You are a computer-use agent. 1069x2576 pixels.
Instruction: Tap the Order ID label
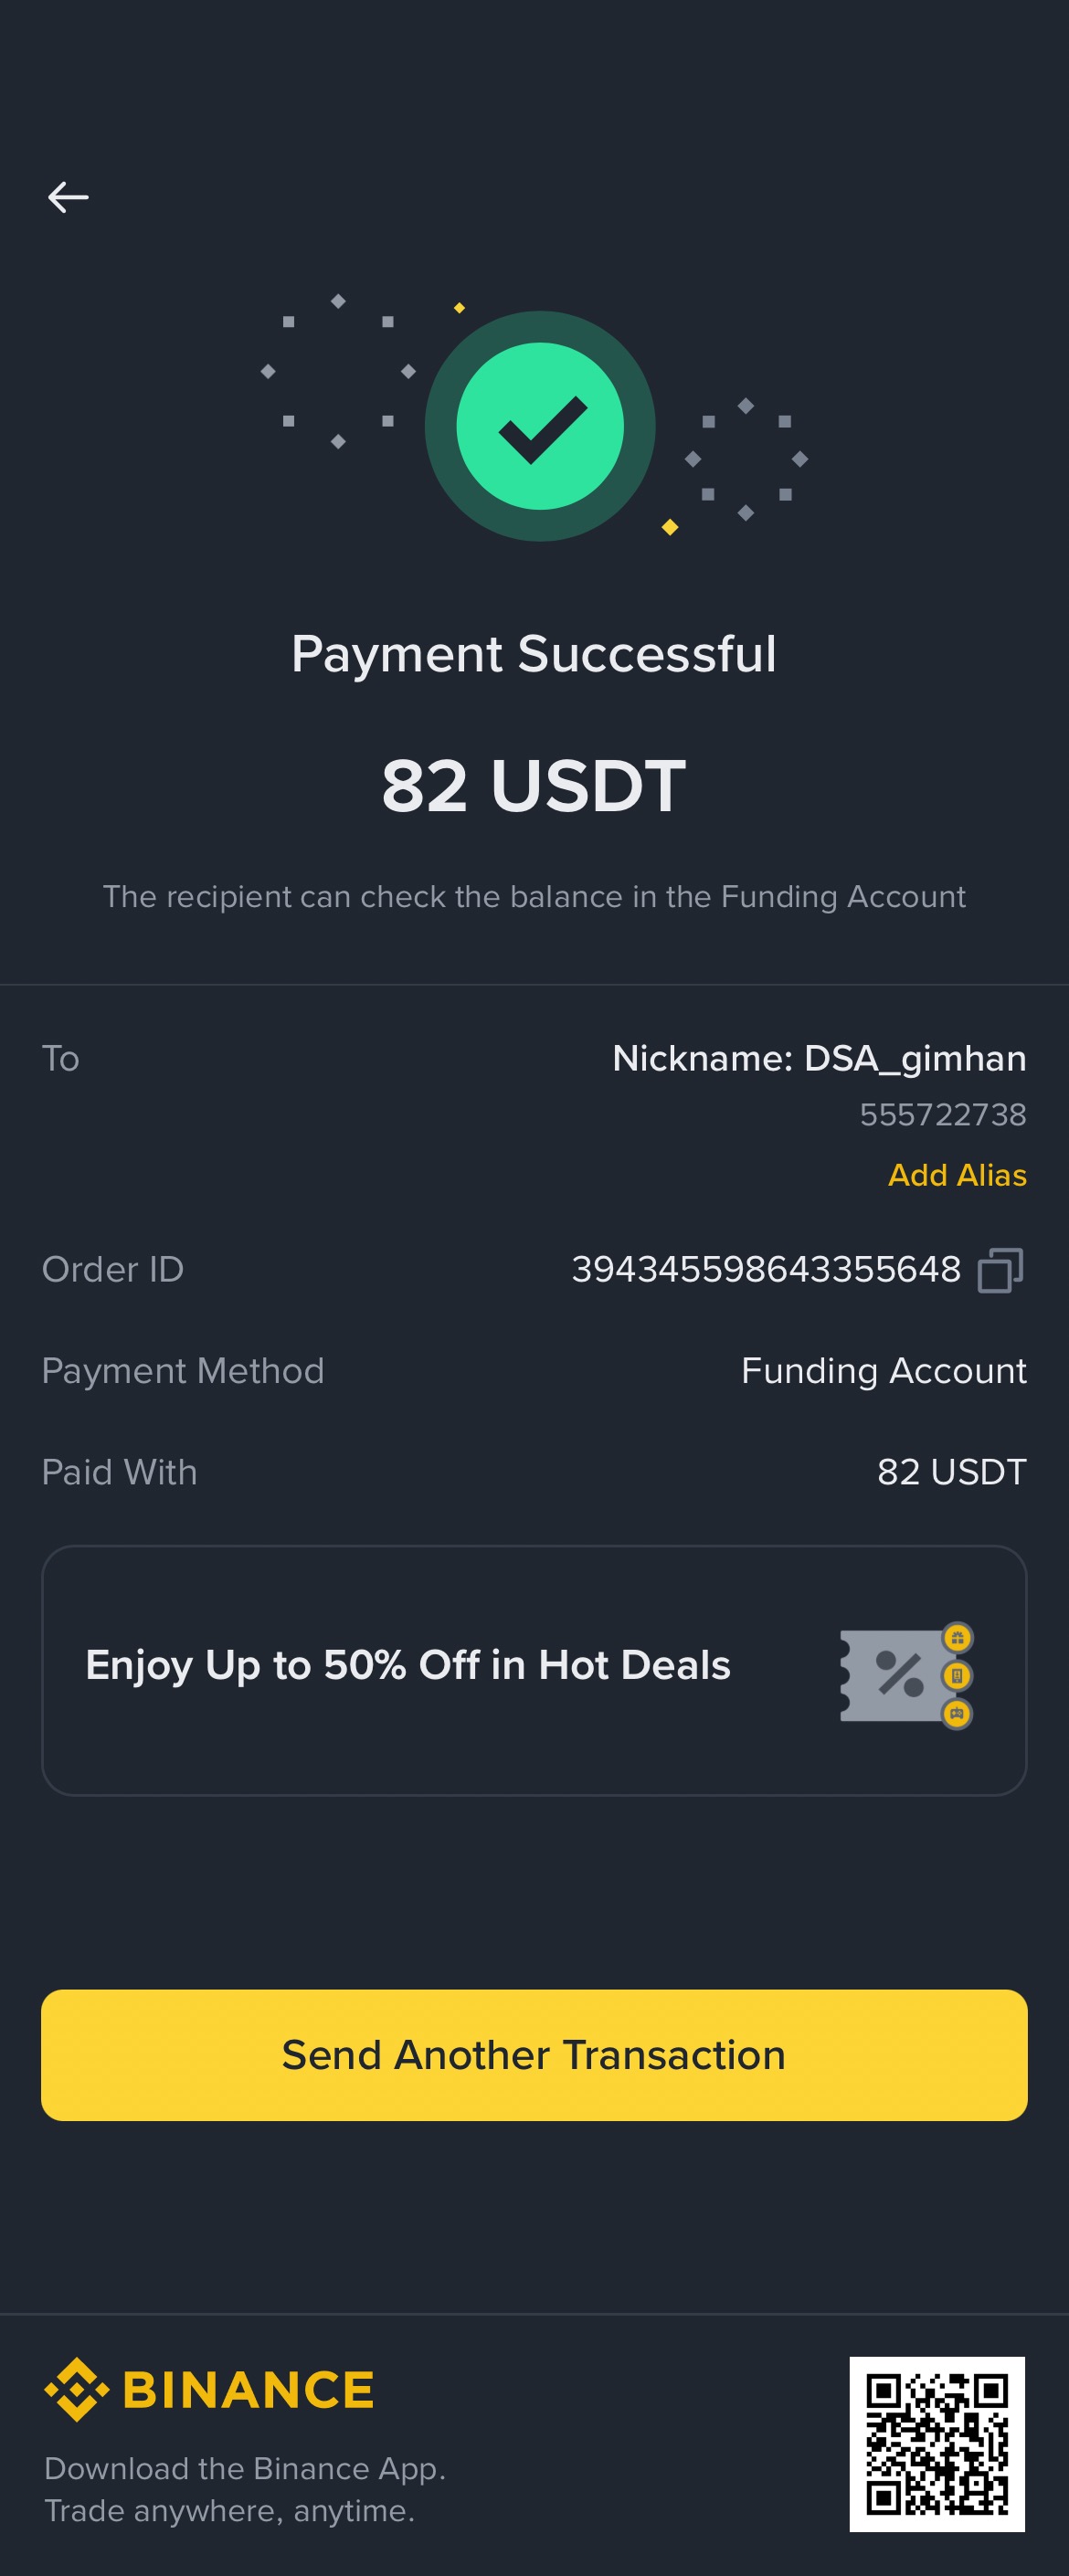113,1270
